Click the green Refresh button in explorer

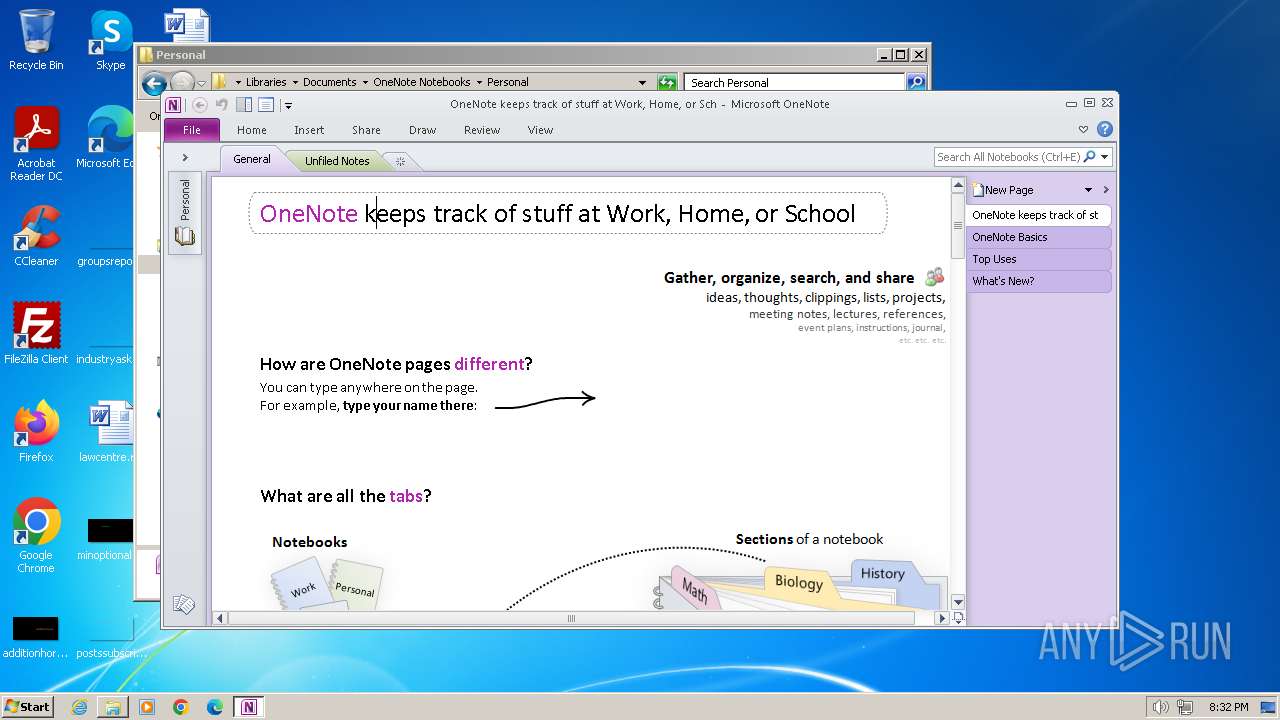[x=667, y=83]
